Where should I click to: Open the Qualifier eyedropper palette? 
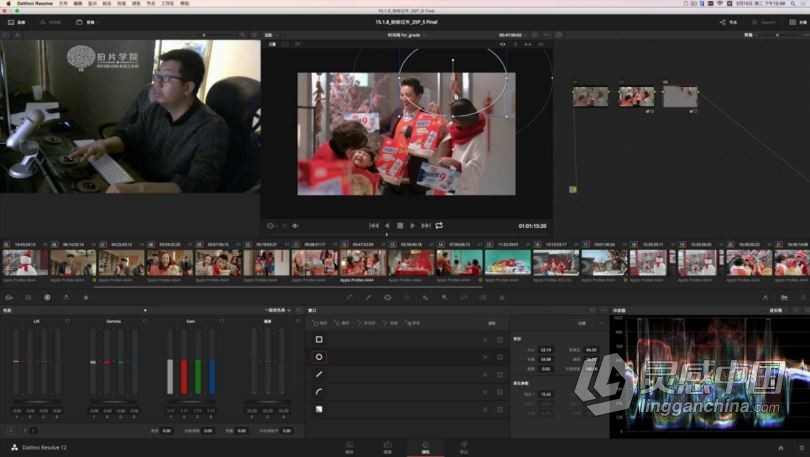coord(368,297)
